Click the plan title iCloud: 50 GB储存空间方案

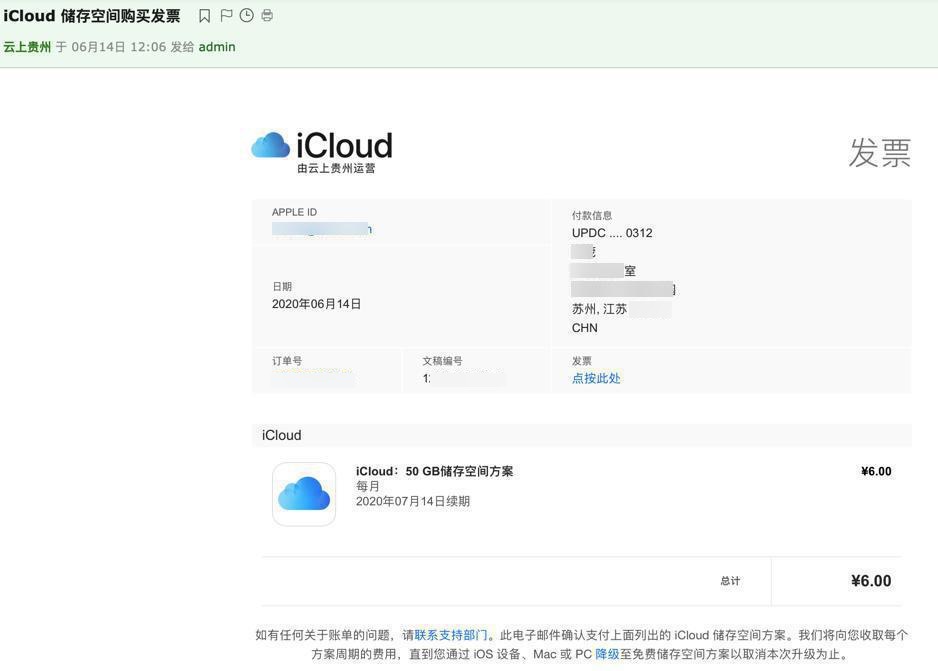434,471
